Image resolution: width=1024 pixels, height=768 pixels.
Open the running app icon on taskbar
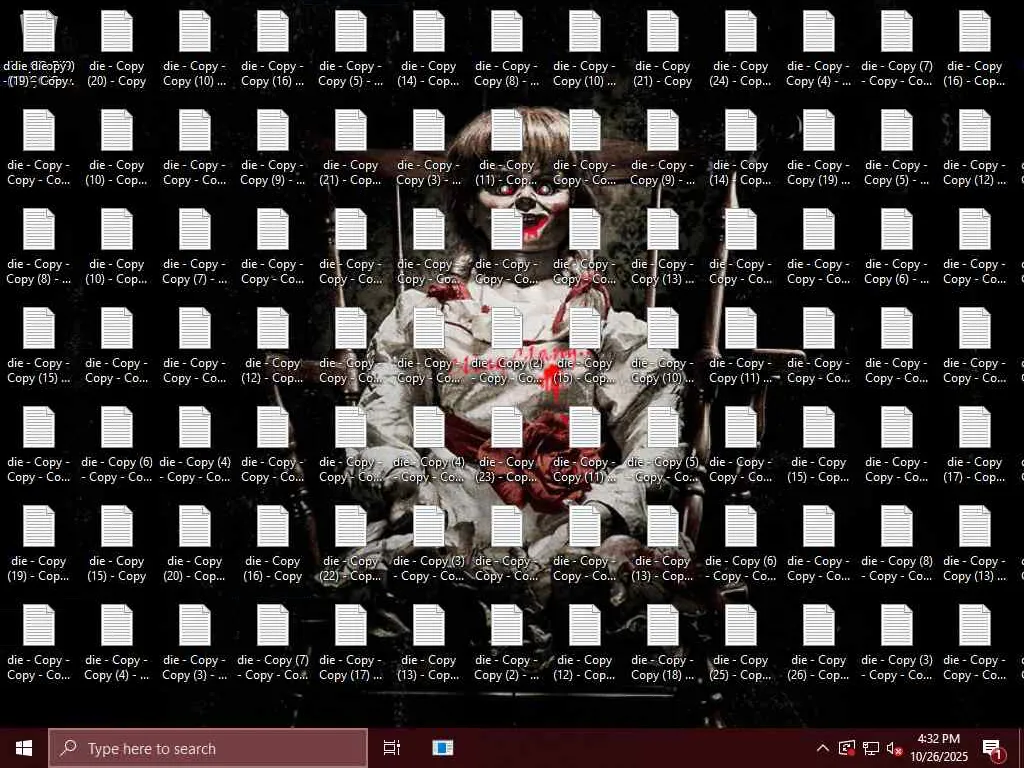[x=443, y=748]
